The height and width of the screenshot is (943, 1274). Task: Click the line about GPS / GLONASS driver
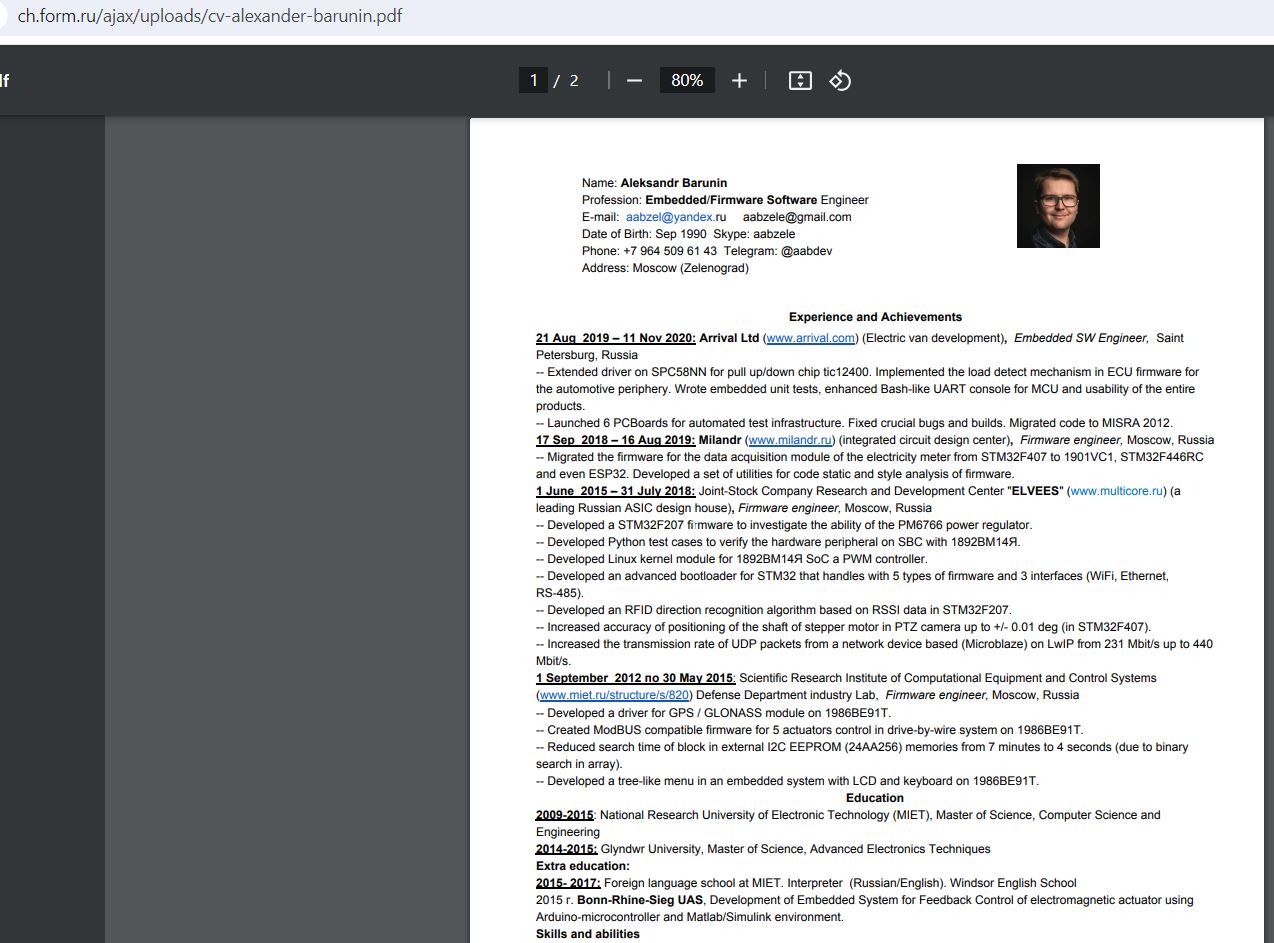(x=713, y=713)
